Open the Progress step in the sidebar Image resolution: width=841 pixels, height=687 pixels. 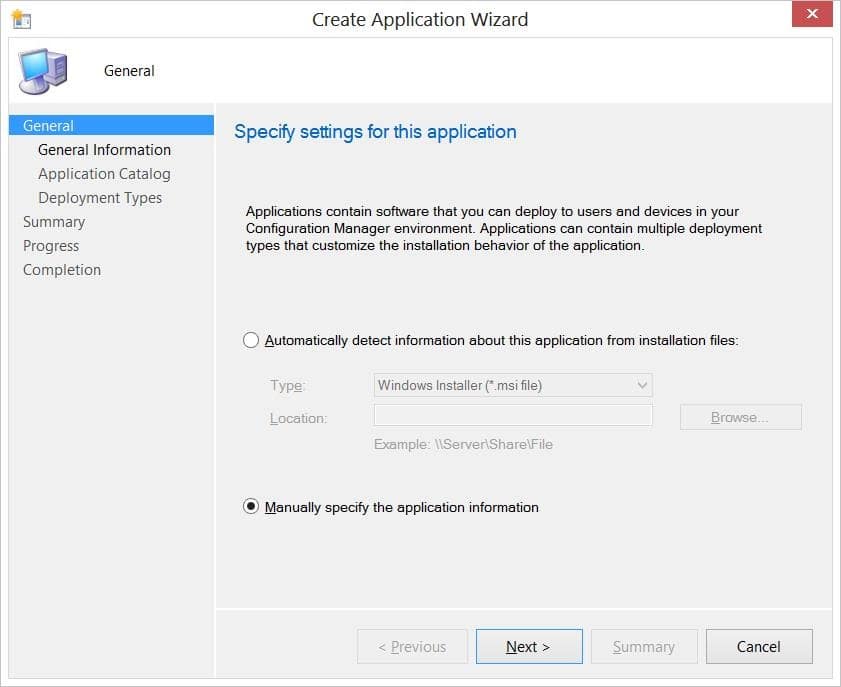pyautogui.click(x=51, y=245)
